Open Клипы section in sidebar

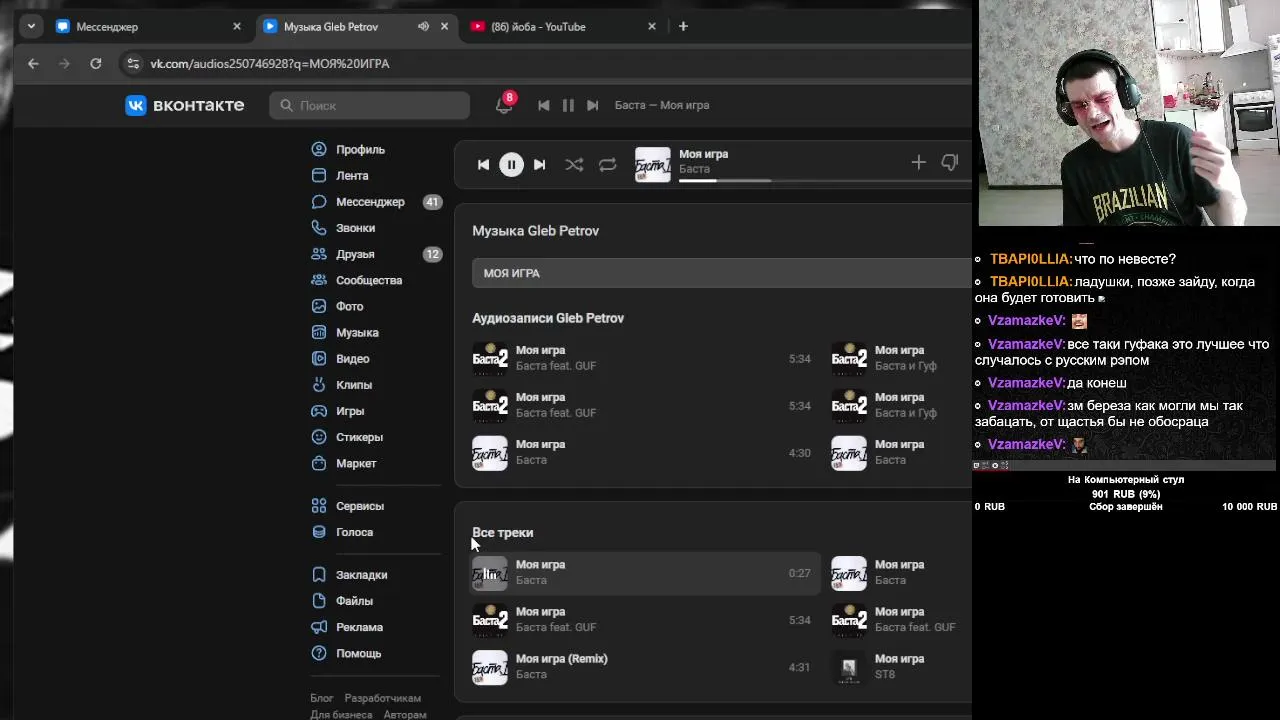[x=354, y=385]
